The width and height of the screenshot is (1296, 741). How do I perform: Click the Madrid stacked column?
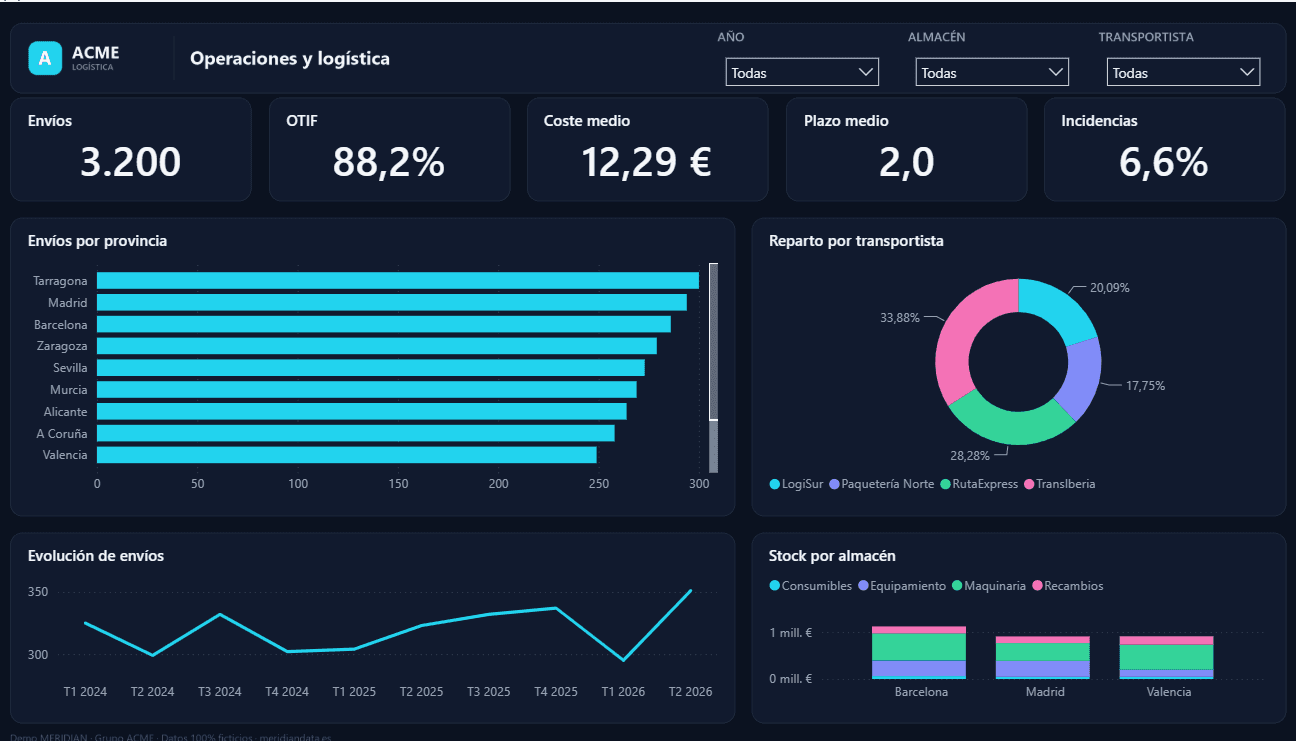(1042, 658)
